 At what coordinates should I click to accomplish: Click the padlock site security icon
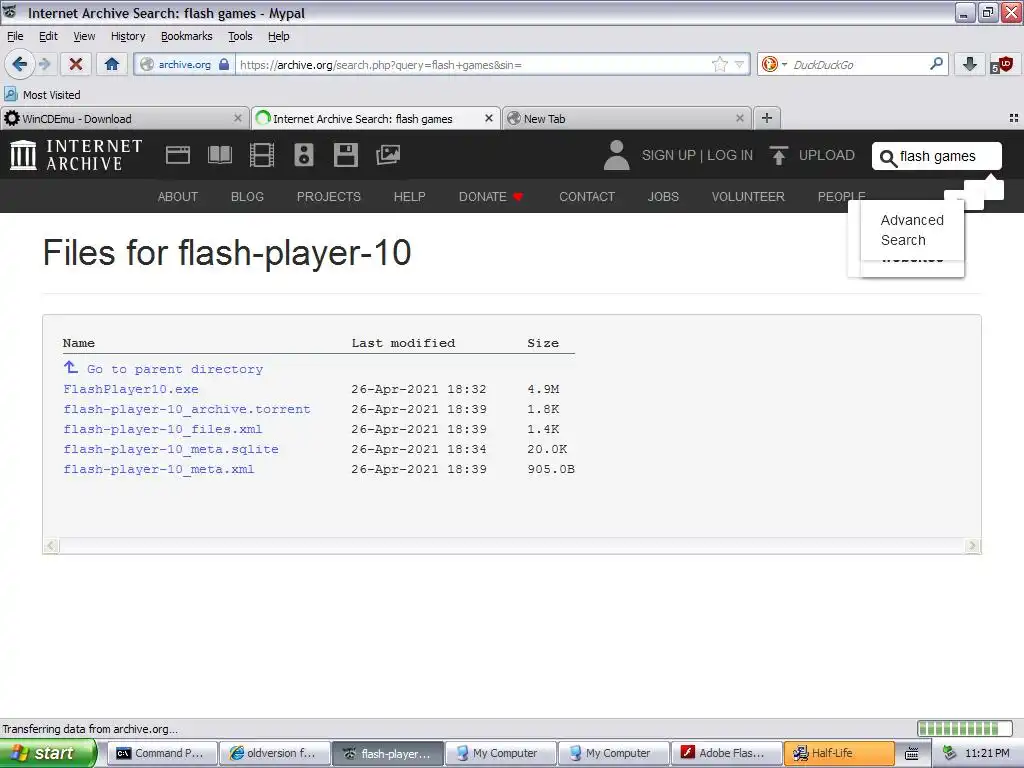click(224, 64)
